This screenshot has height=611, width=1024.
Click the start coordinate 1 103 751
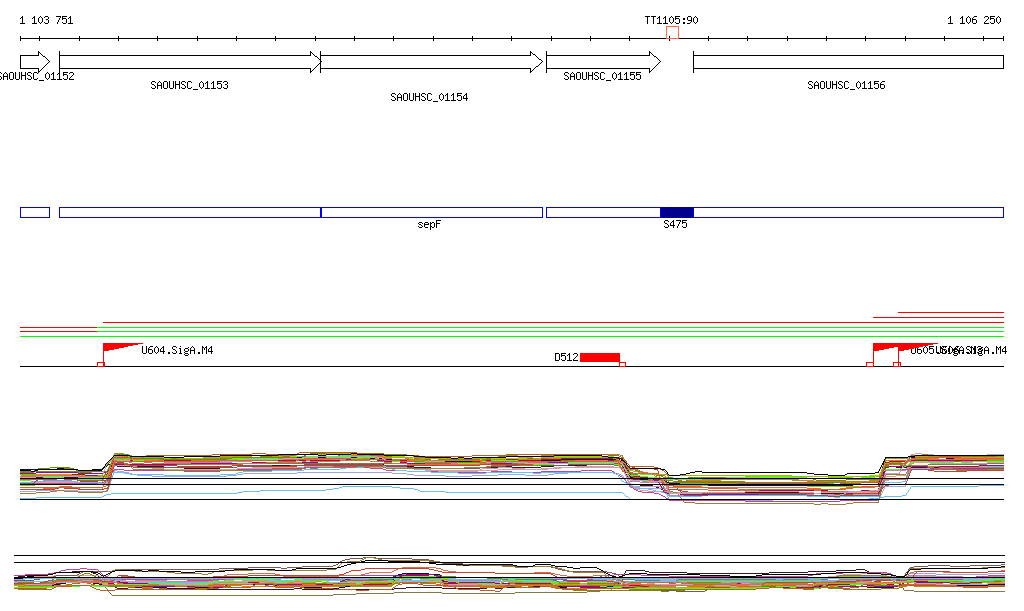pyautogui.click(x=46, y=20)
